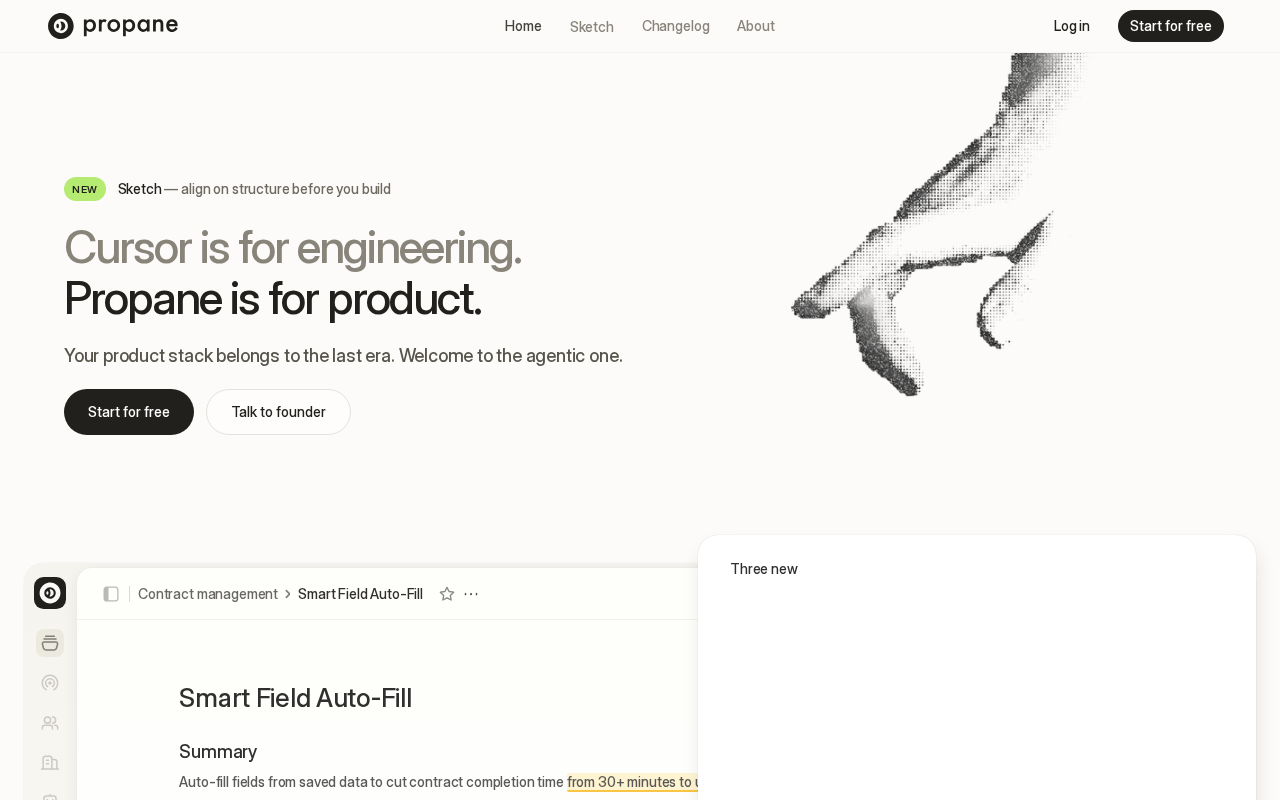Star the Smart Field Auto-Fill document
1280x800 pixels.
click(x=447, y=594)
